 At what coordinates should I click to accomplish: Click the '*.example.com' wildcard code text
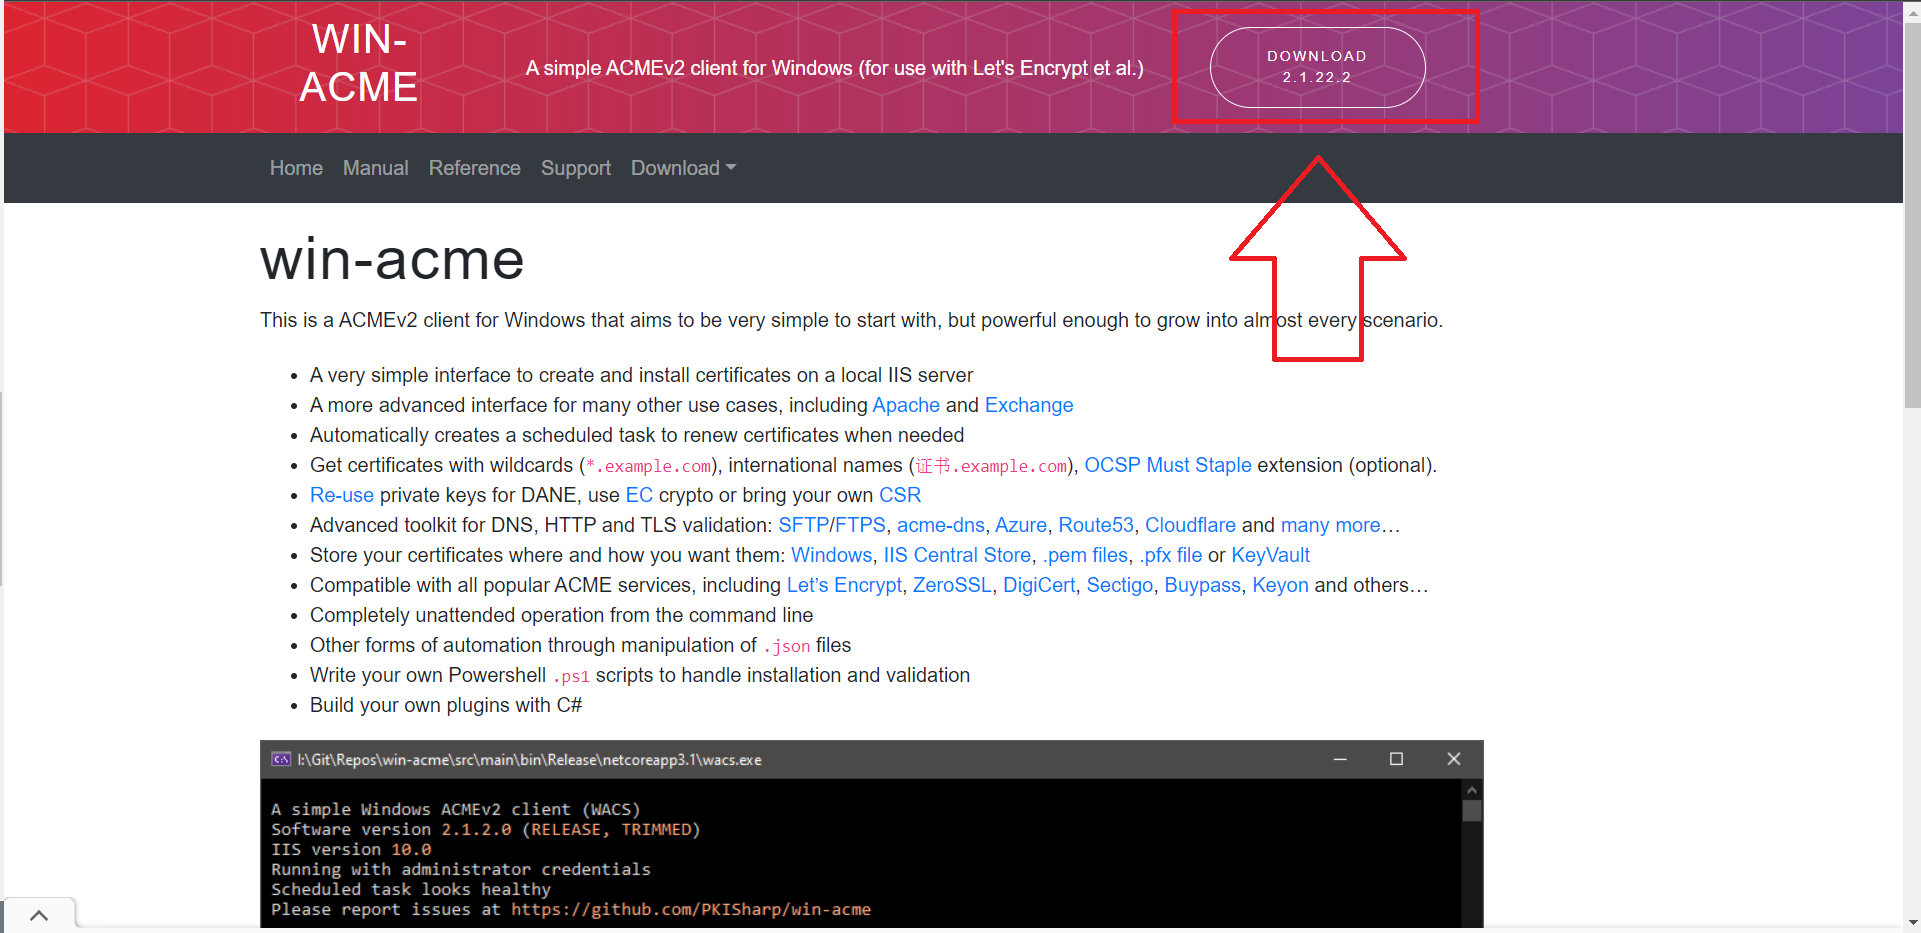(x=648, y=466)
